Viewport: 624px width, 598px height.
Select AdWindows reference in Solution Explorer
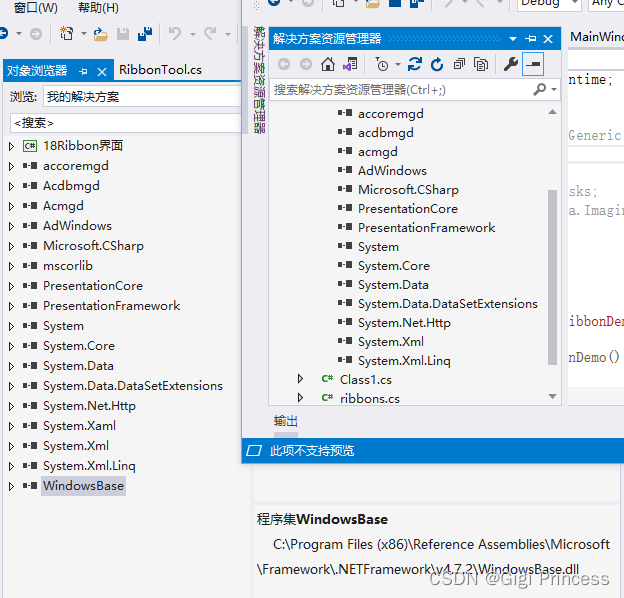392,171
